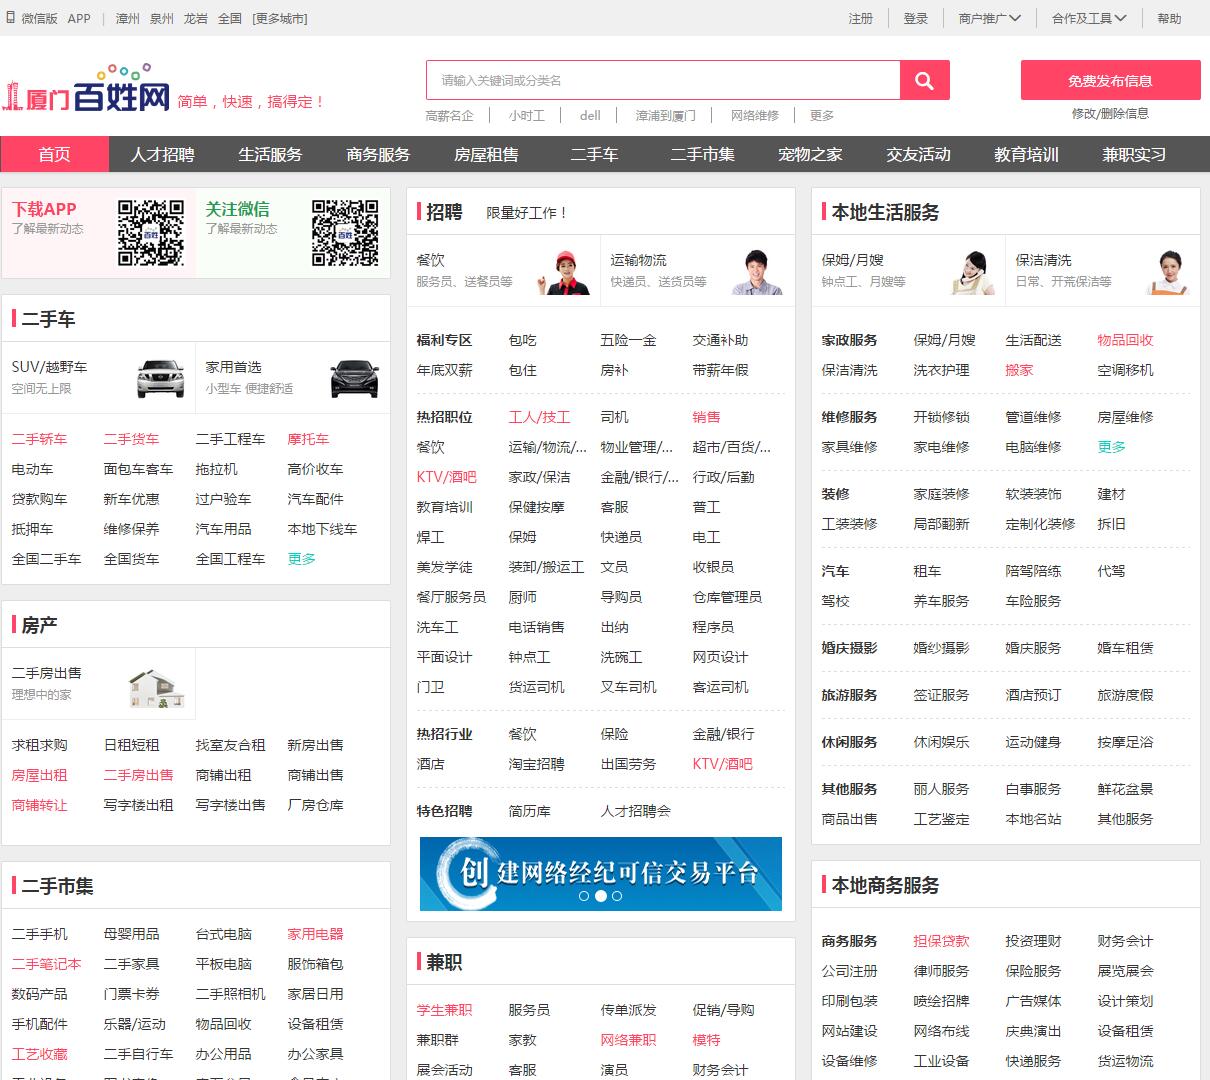Image resolution: width=1210 pixels, height=1080 pixels.
Task: Open the 房屋租售 navigation tab
Action: point(486,154)
